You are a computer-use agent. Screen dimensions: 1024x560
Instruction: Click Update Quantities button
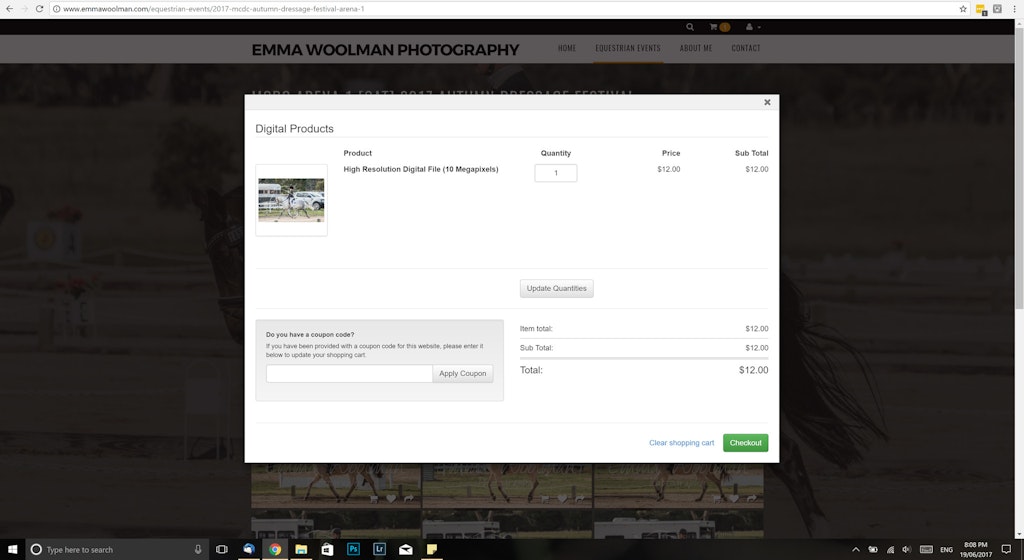click(x=556, y=288)
